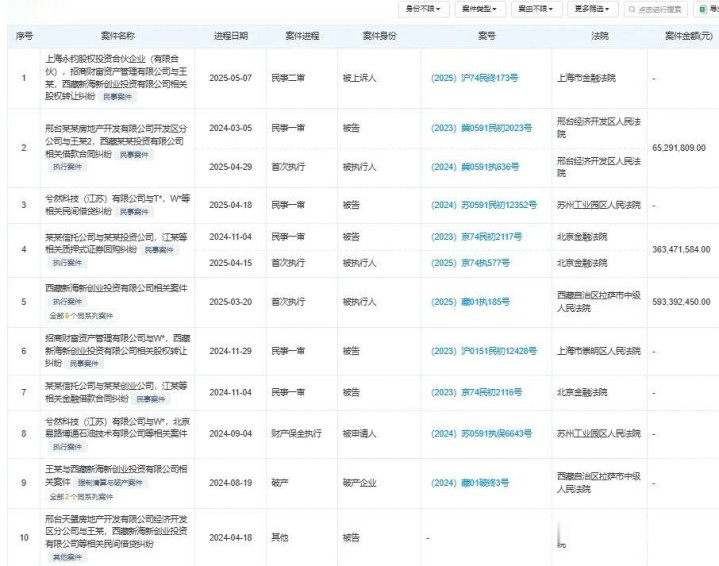
Task: Expand 全部2个同系列案件 in row 9
Action: (x=81, y=497)
